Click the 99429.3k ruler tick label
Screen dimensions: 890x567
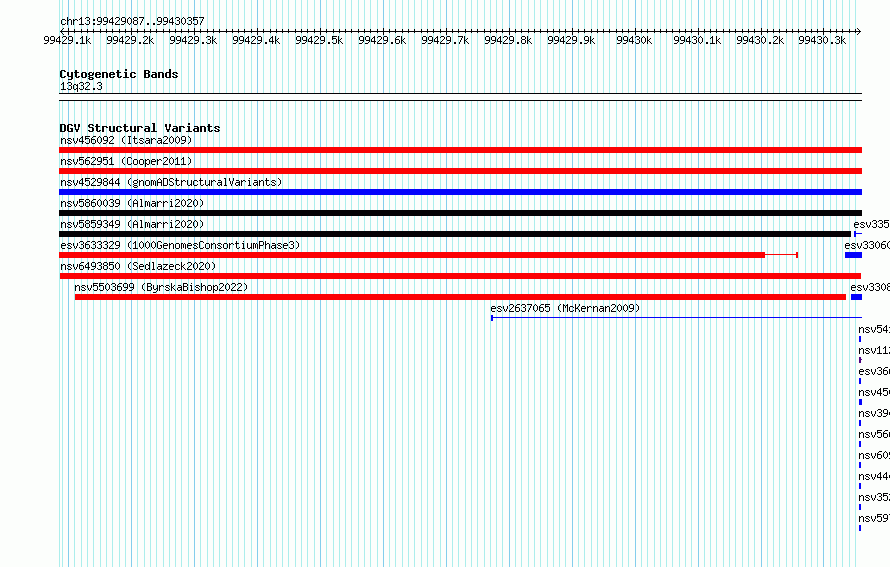[193, 40]
